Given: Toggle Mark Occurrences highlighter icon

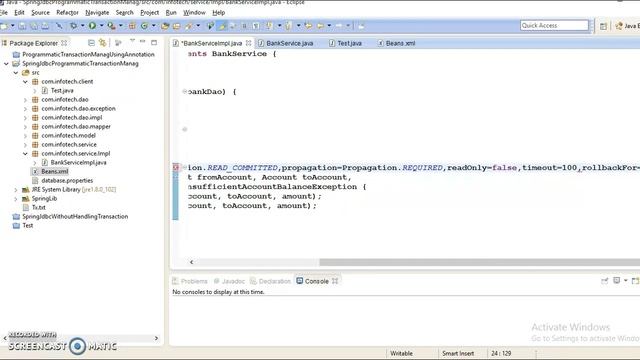Looking at the screenshot, I should 222,26.
